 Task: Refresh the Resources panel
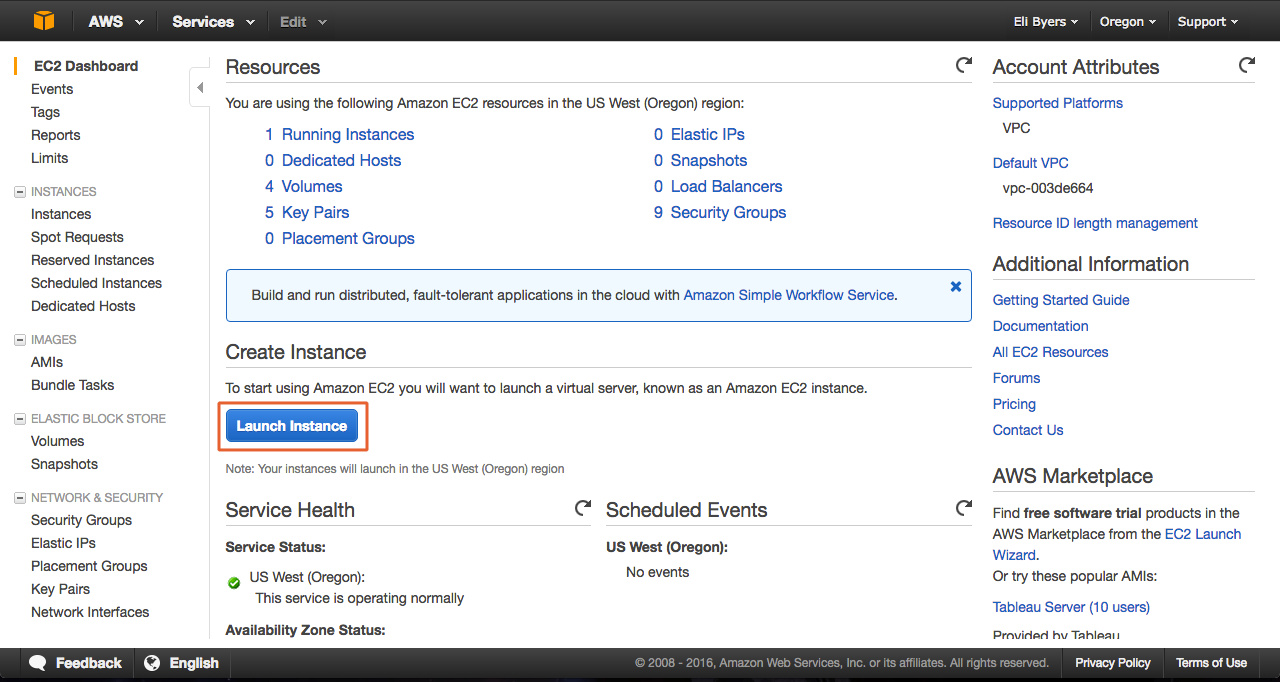(963, 65)
